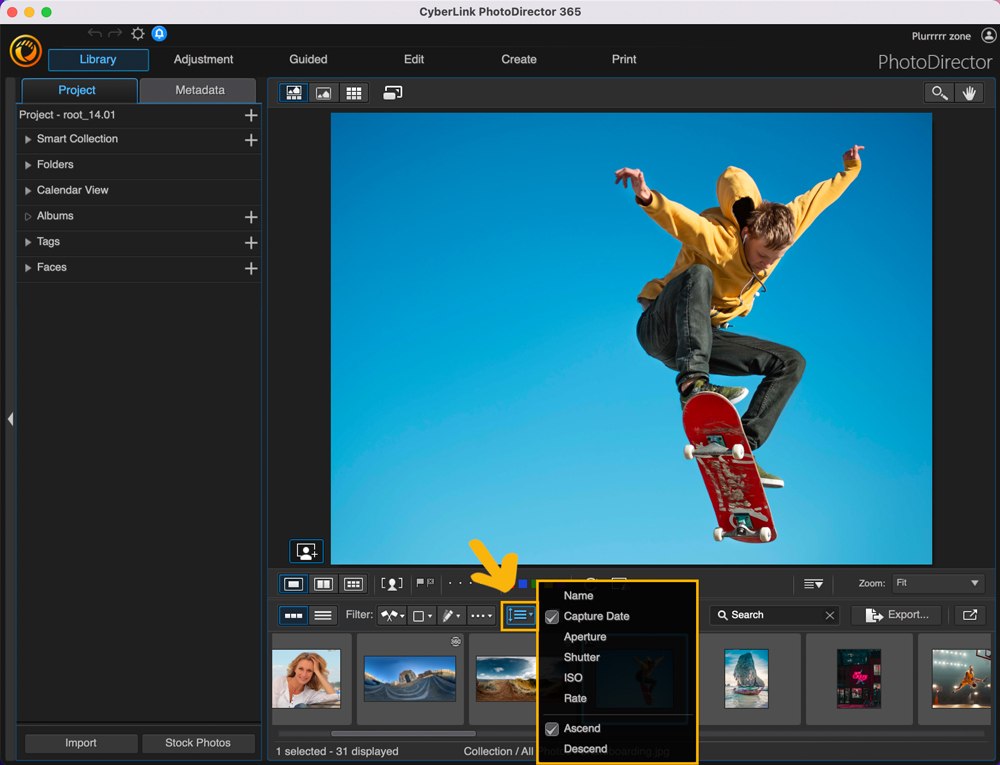Select the pan hand tool

tap(969, 92)
